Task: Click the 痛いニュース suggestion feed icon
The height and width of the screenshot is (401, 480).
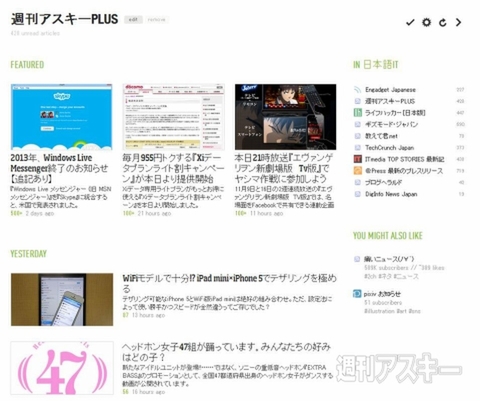Action: pos(357,259)
